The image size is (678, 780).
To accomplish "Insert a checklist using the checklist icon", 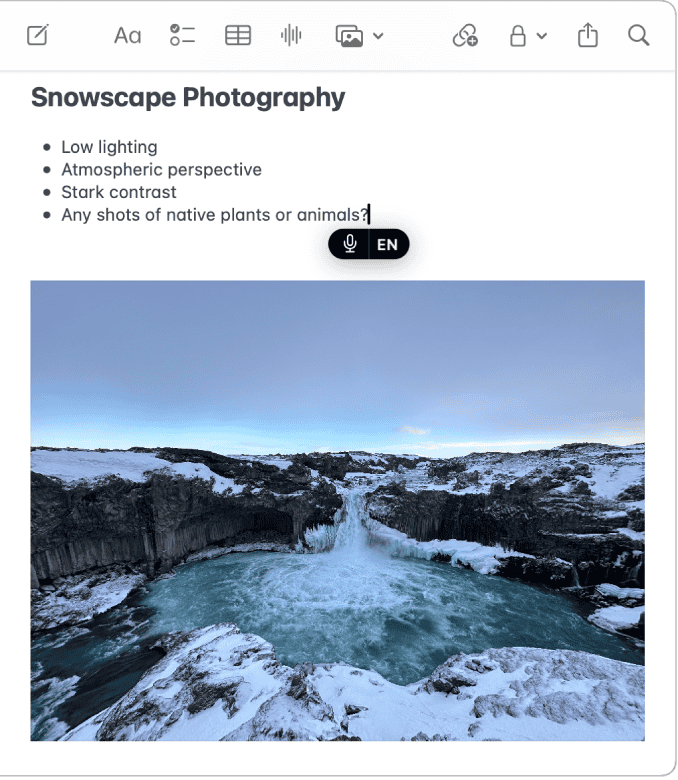I will [x=182, y=35].
